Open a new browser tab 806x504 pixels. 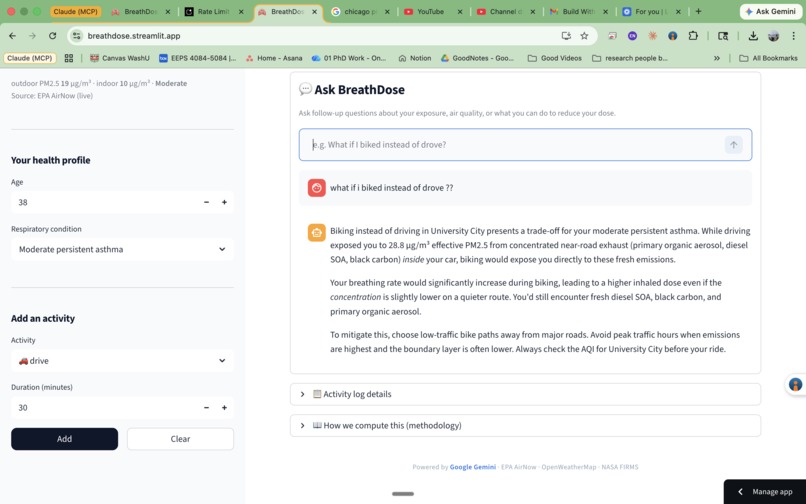point(698,11)
